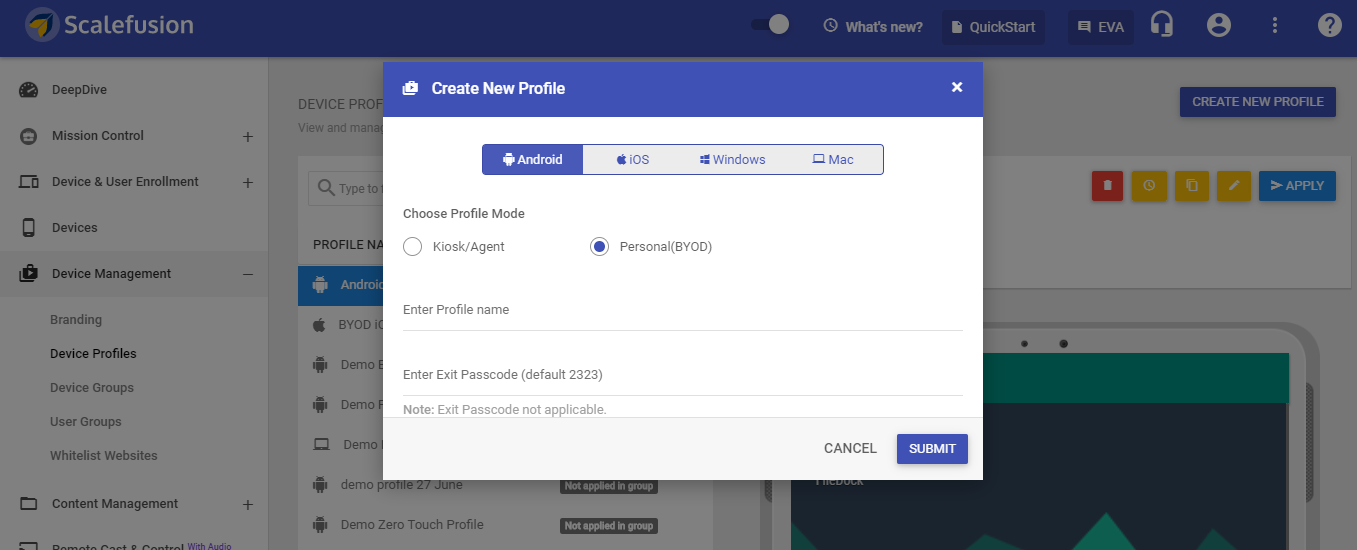The height and width of the screenshot is (550, 1357).
Task: Click the Content Management folder icon
Action: point(29,504)
